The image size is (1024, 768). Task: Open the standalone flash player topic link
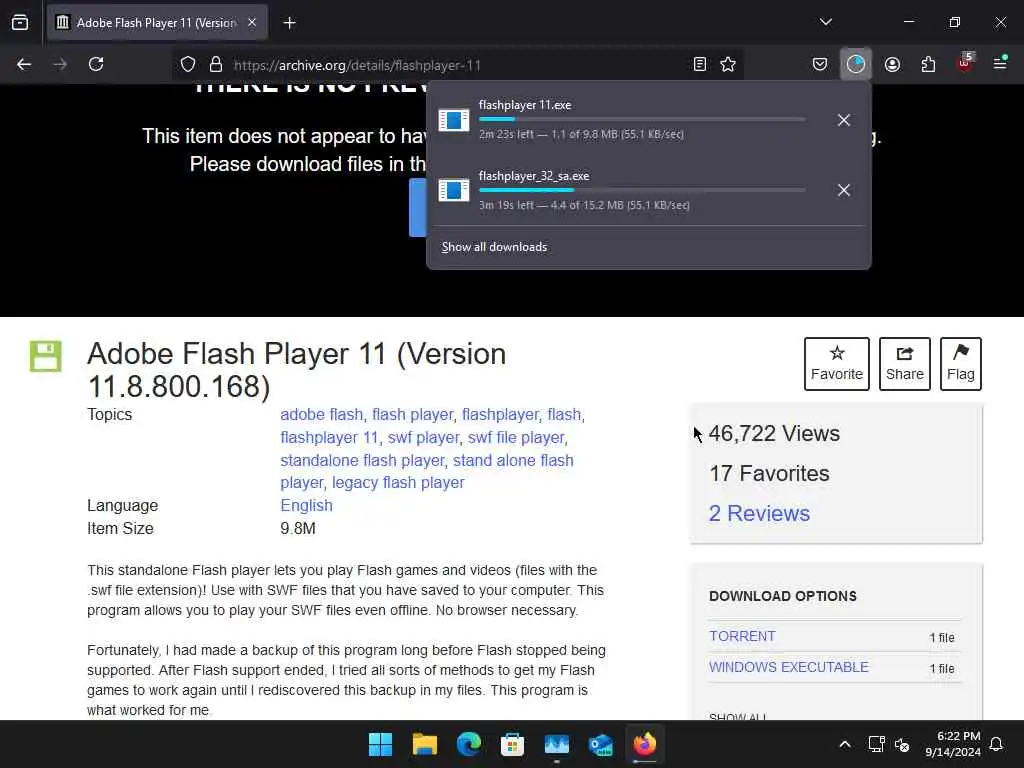click(x=362, y=460)
